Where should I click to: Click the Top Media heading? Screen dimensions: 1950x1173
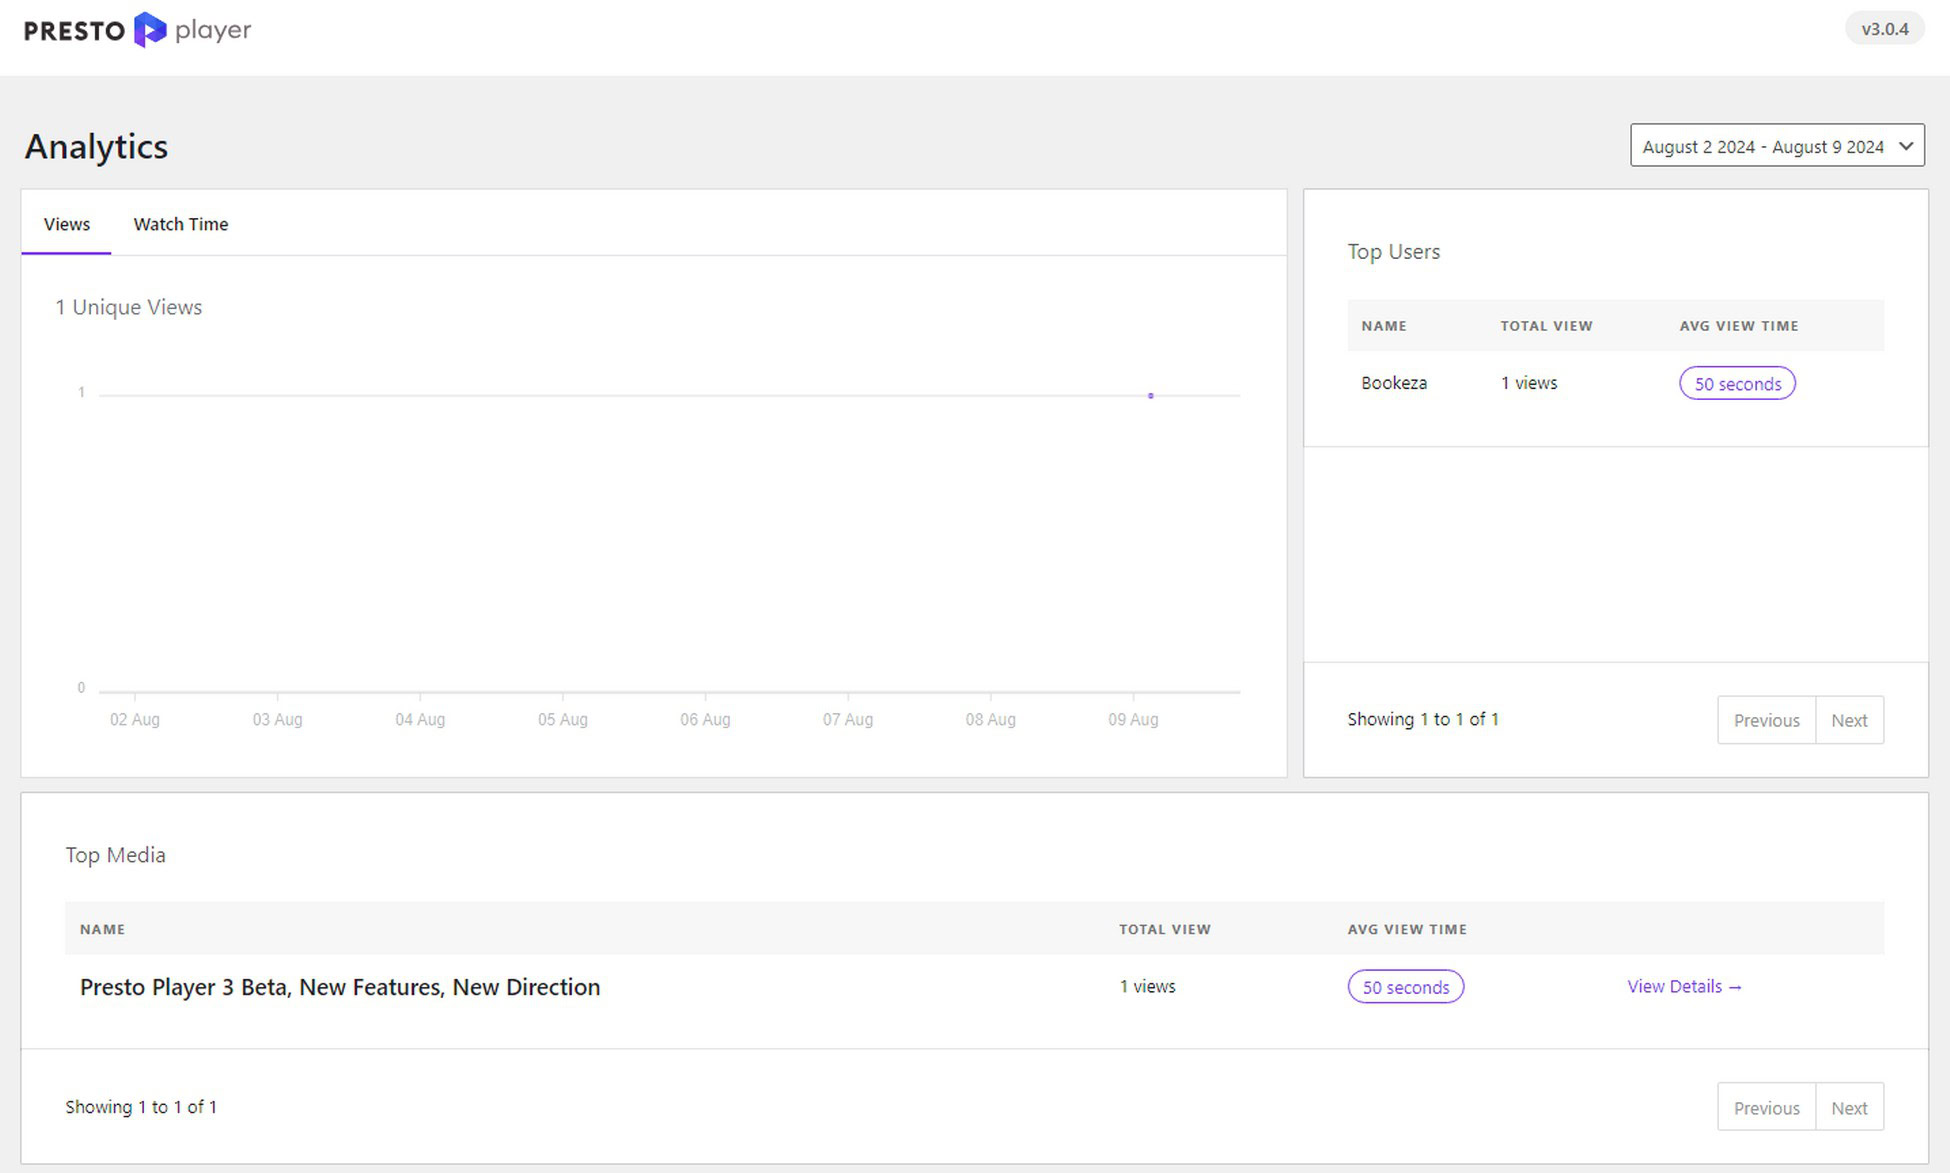pos(116,855)
